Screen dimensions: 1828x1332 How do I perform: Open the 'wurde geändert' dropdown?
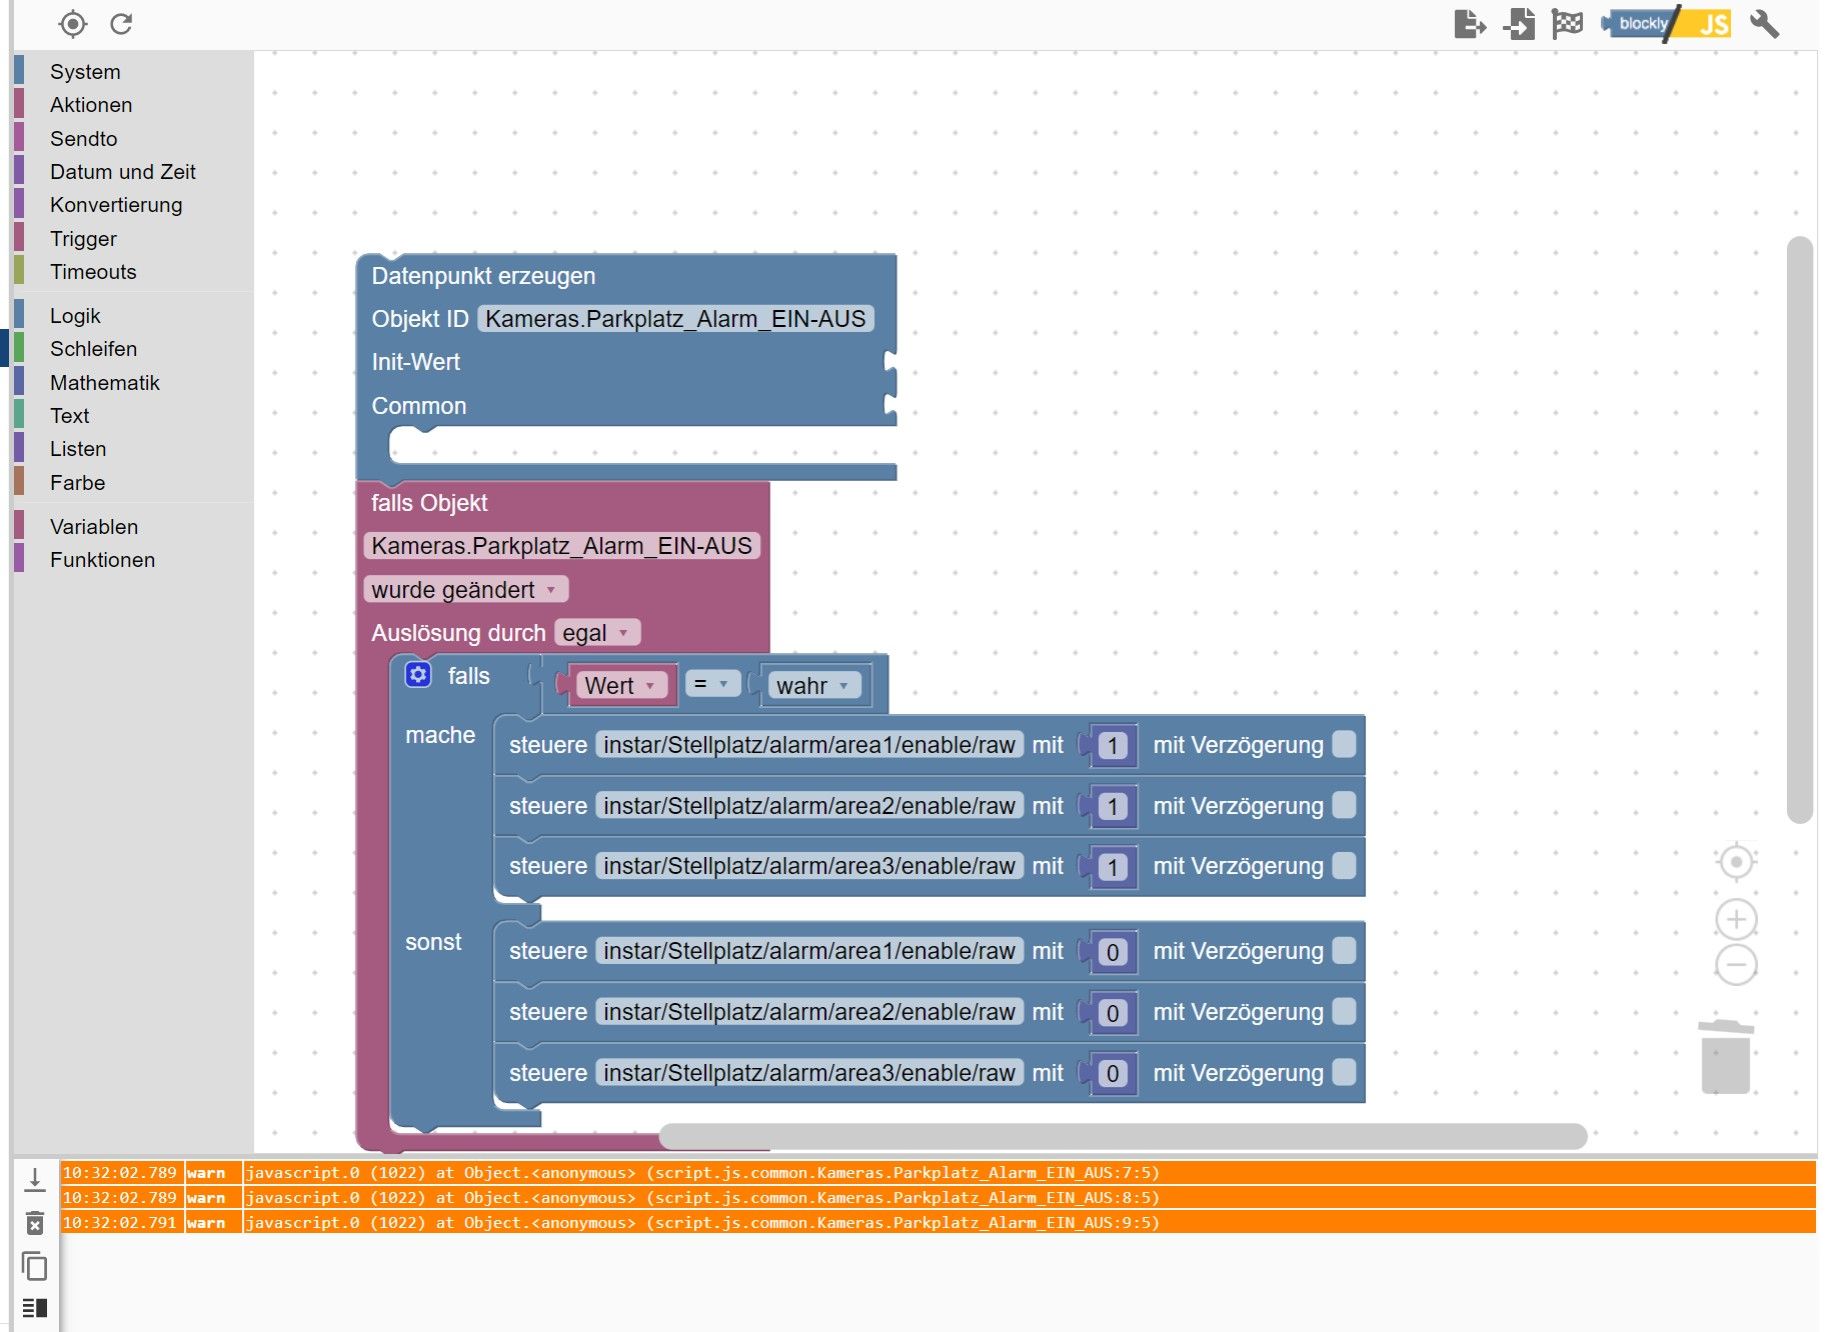pos(466,589)
